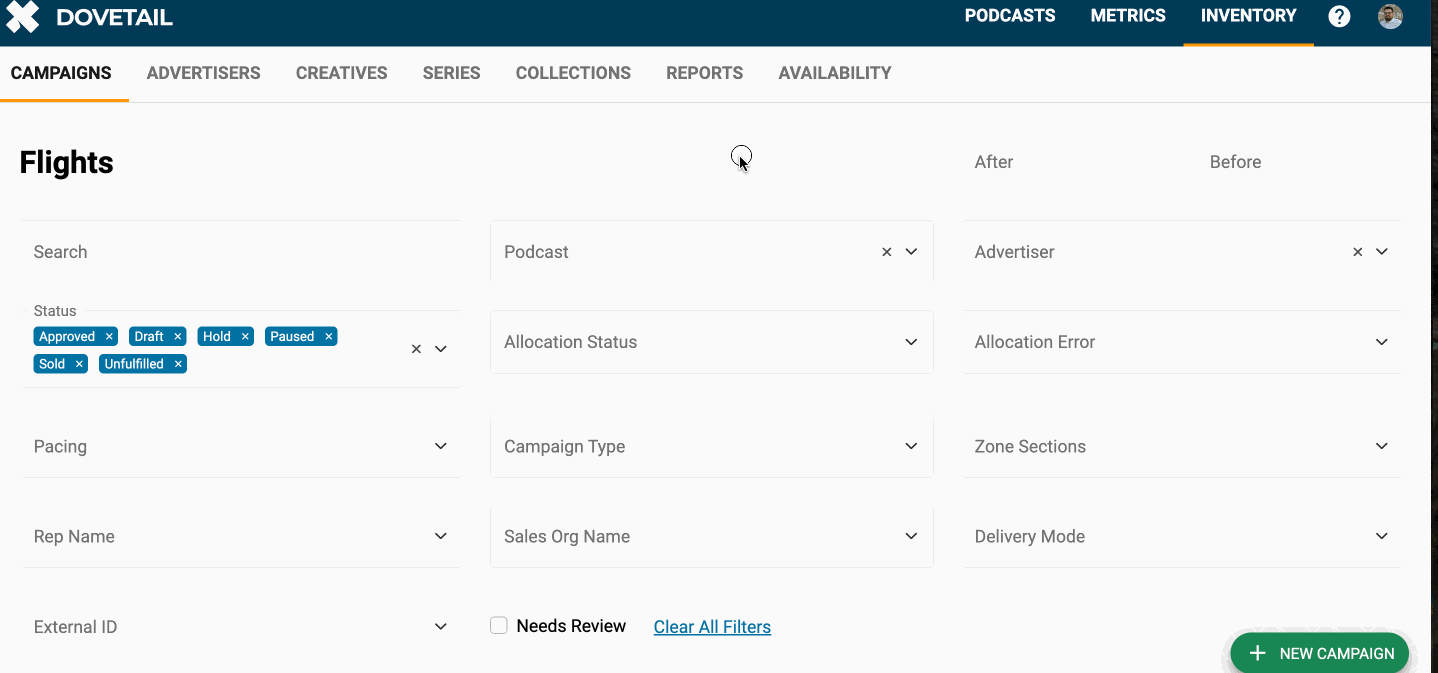Screen dimensions: 1438x673
Task: Expand the Zone Sections dropdown
Action: (x=1182, y=446)
